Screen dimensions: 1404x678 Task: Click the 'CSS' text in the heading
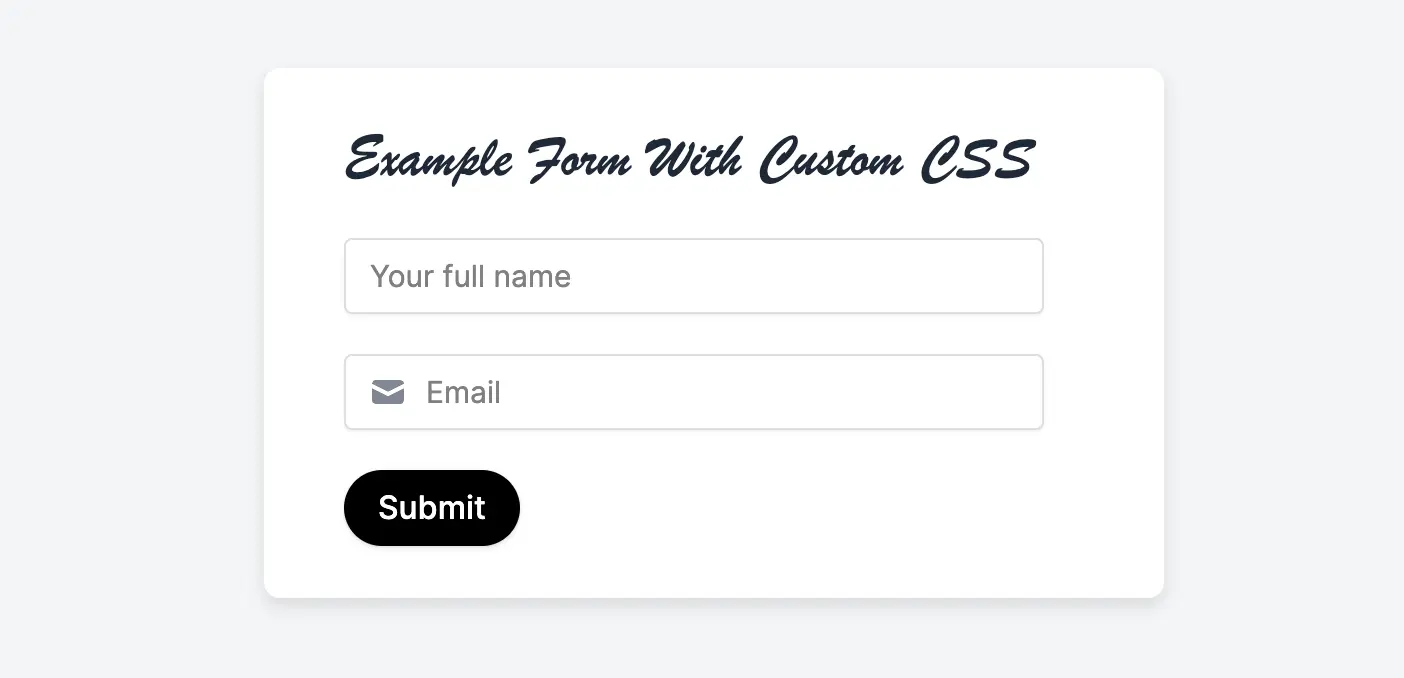pyautogui.click(x=976, y=160)
